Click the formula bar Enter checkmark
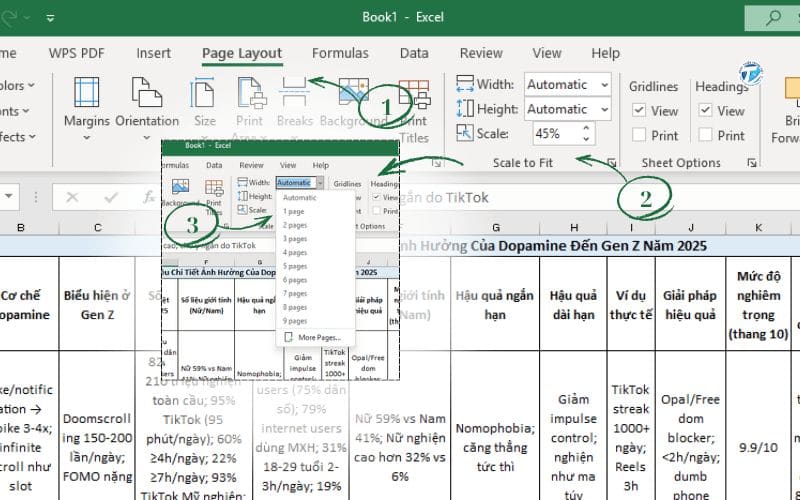800x500 pixels. [111, 197]
